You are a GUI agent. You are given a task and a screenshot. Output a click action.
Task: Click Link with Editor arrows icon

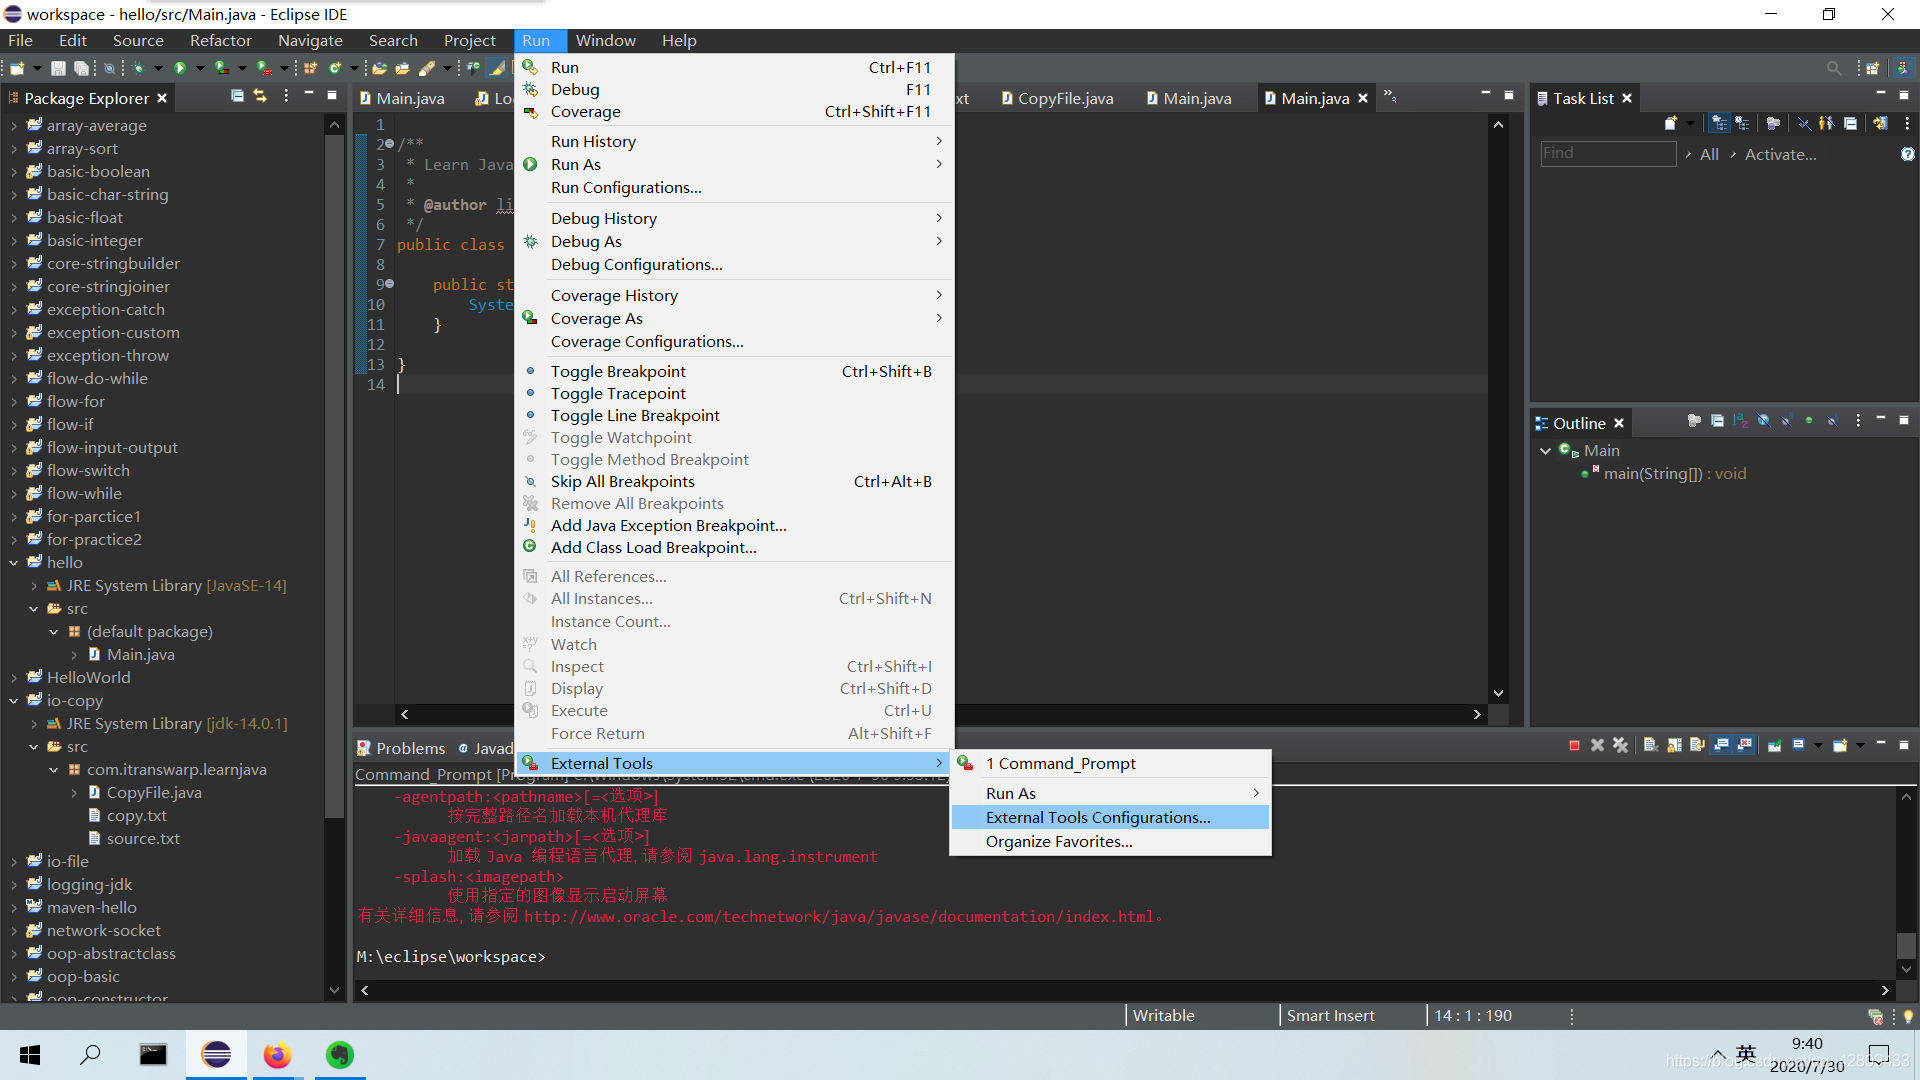260,96
